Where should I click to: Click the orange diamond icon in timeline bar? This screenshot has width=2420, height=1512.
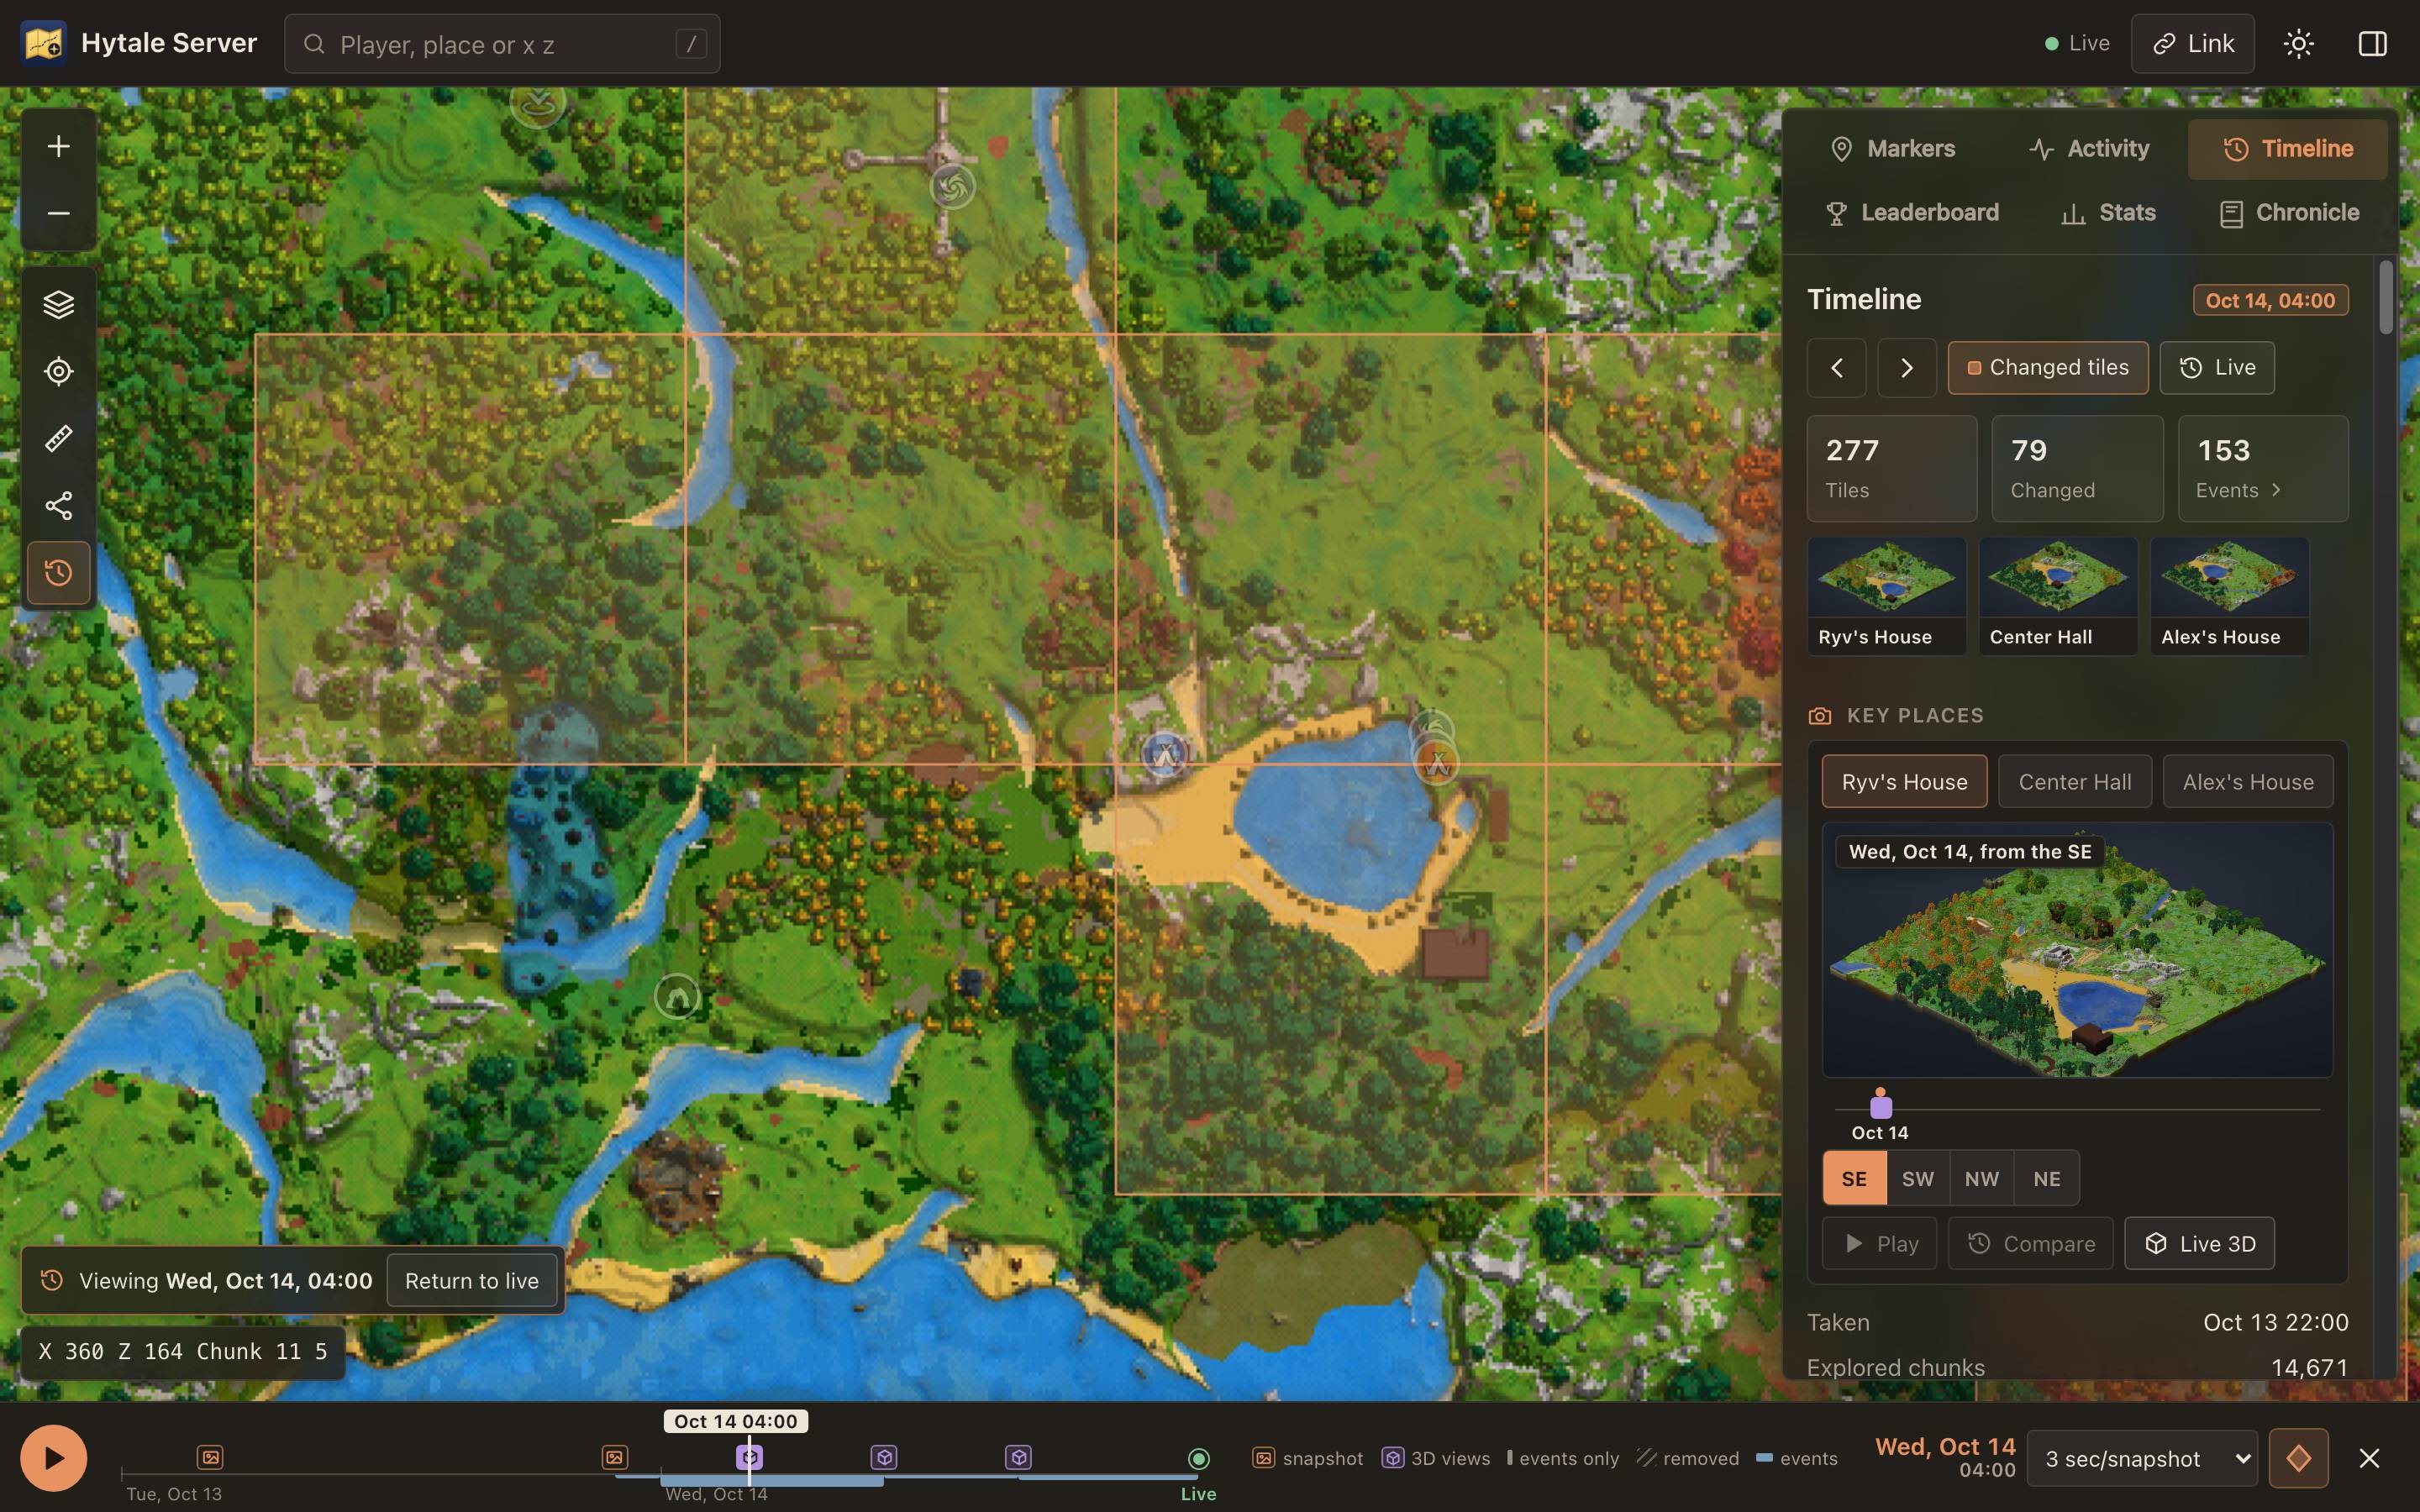pos(2298,1458)
